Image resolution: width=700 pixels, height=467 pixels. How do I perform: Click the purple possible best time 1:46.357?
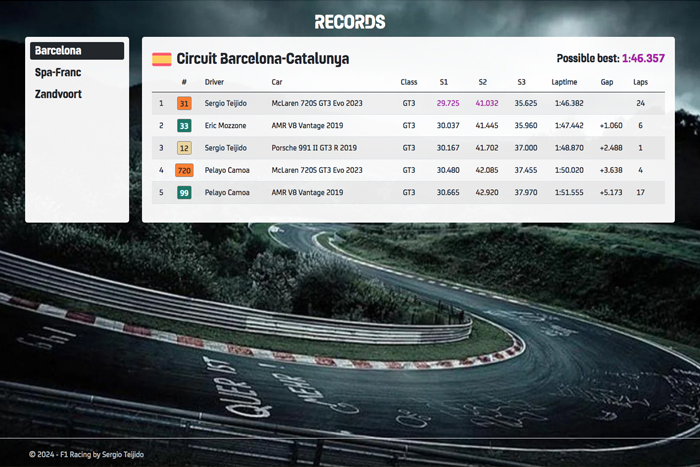point(643,59)
